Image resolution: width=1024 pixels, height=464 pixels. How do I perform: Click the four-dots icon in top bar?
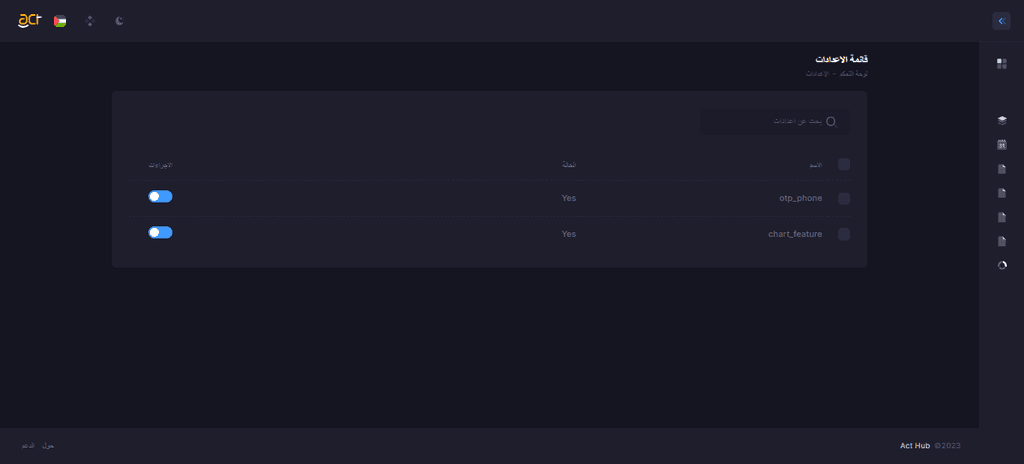click(x=90, y=21)
